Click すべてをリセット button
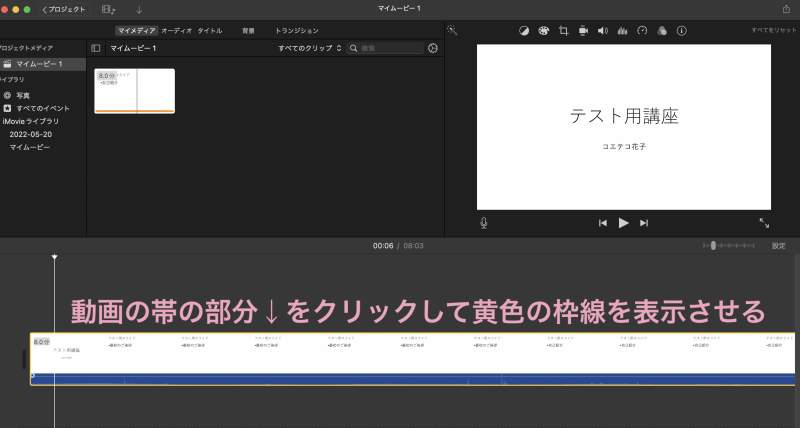This screenshot has height=428, width=800. point(773,31)
